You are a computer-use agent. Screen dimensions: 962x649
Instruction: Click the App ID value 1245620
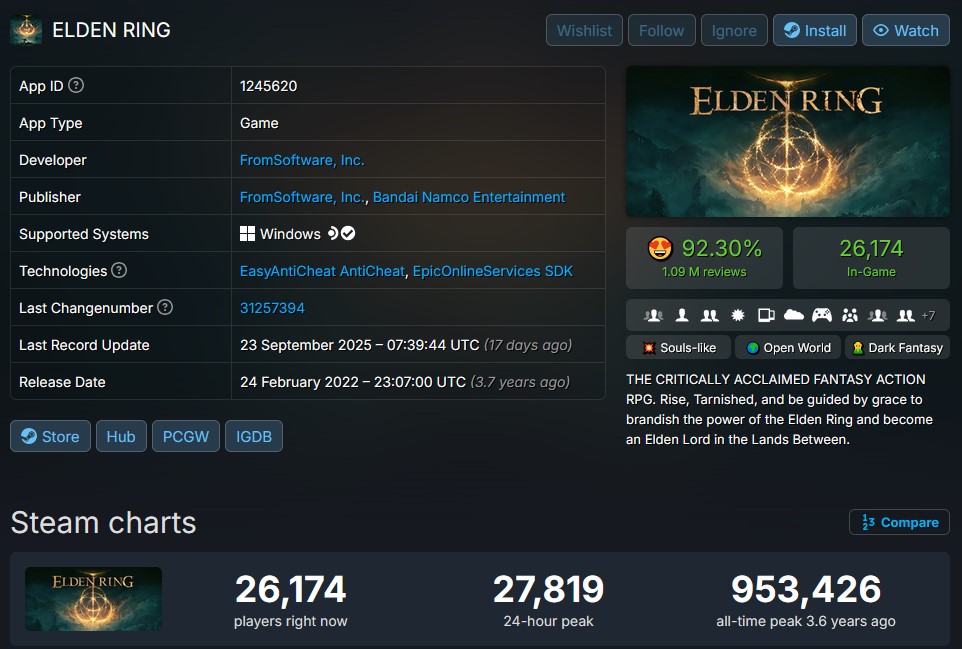click(x=268, y=86)
